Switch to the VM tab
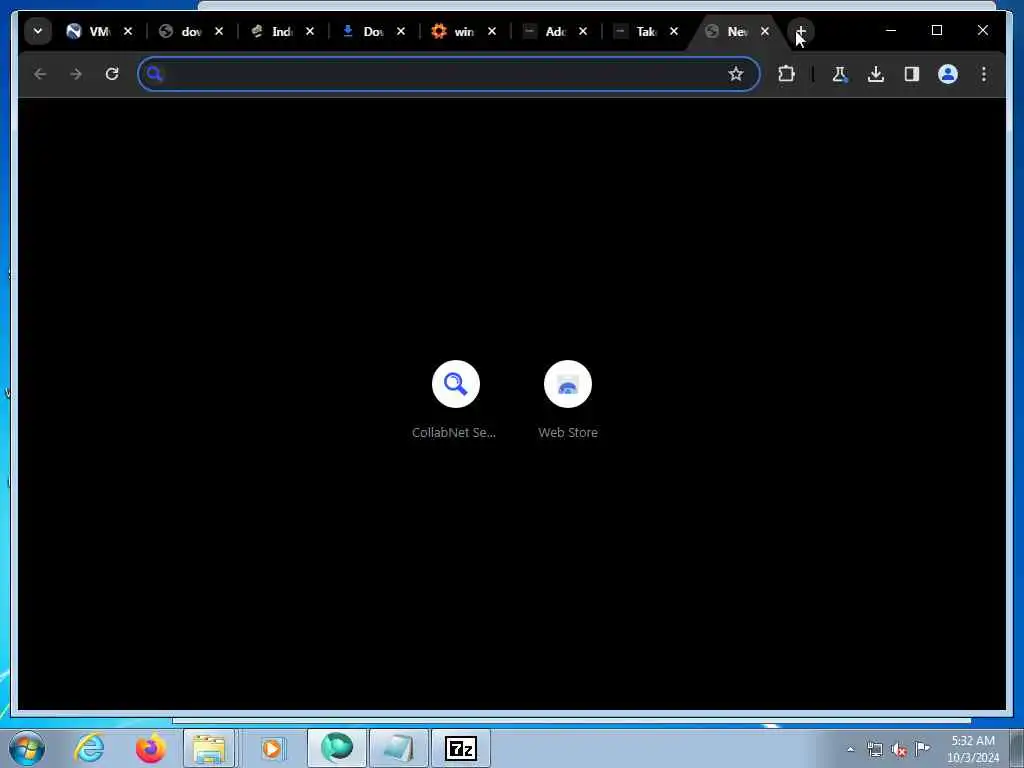 [x=88, y=31]
